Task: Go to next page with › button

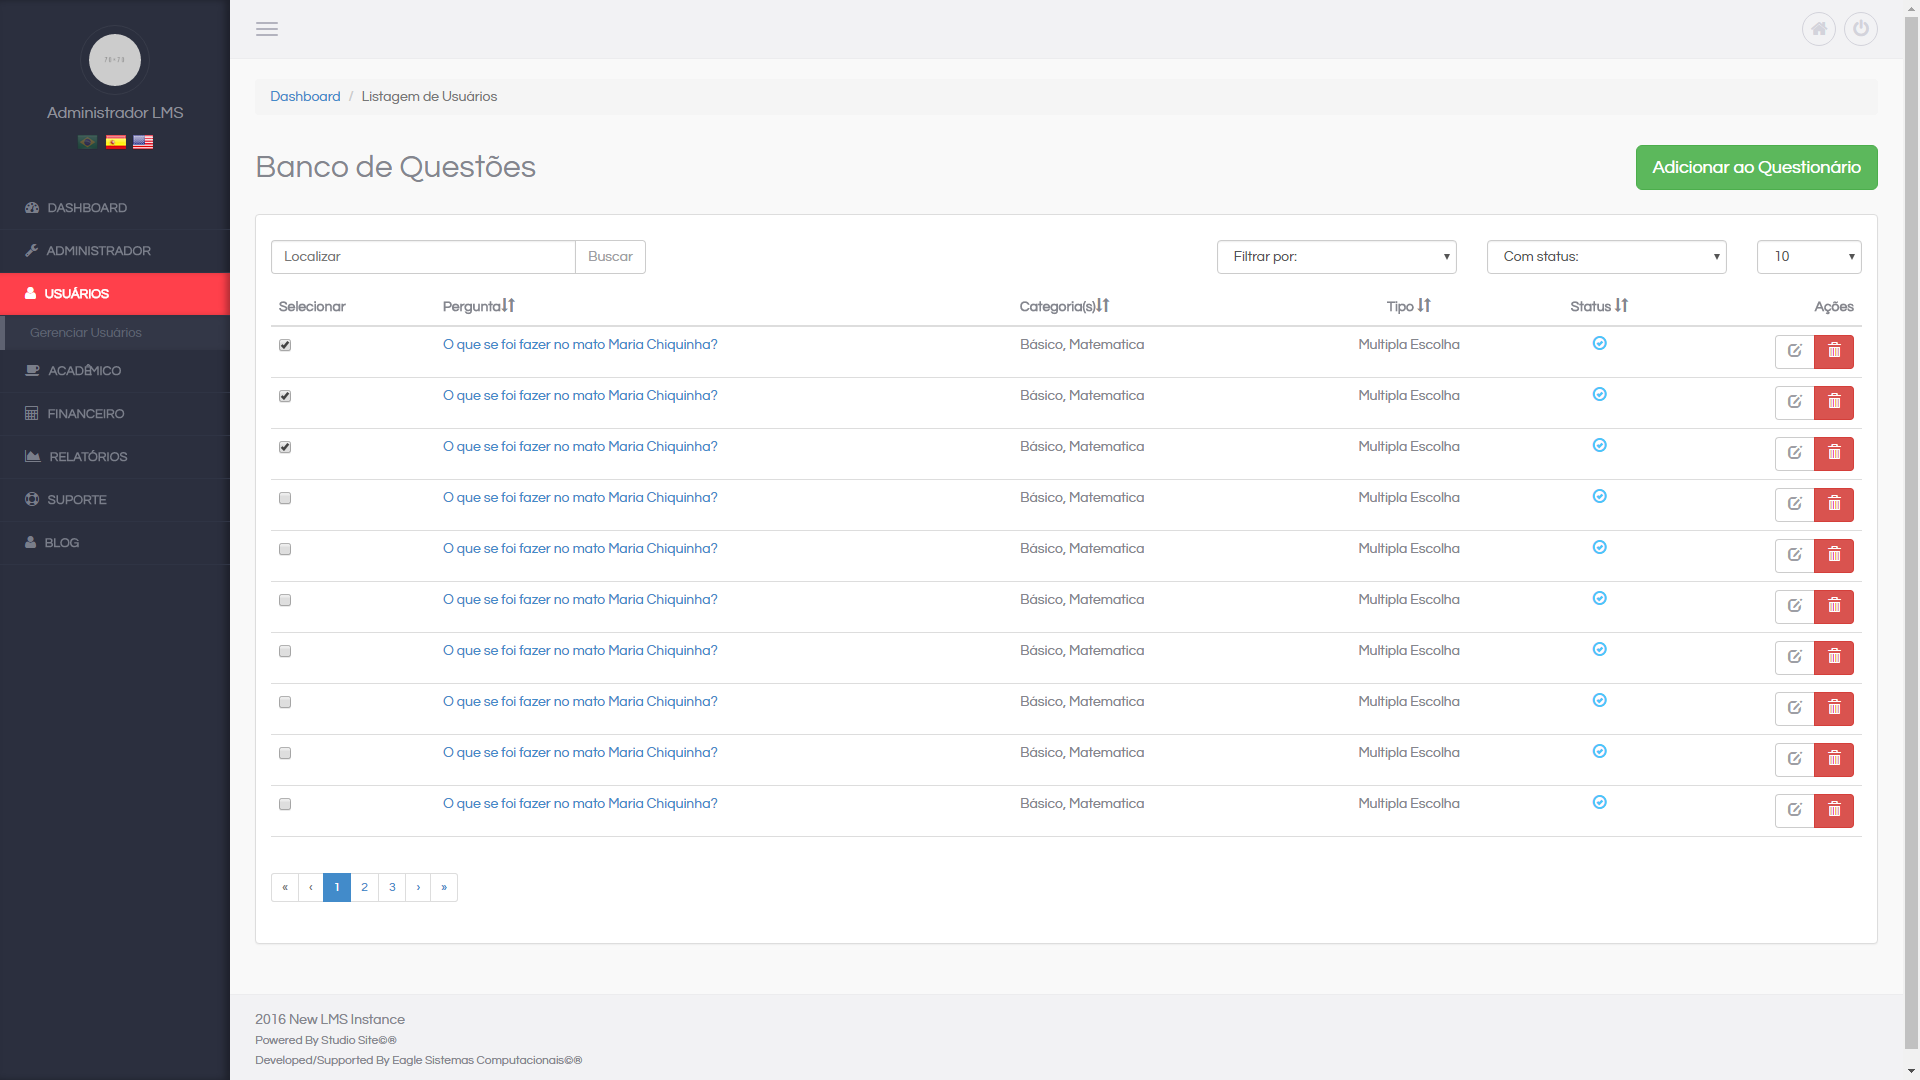Action: [418, 888]
